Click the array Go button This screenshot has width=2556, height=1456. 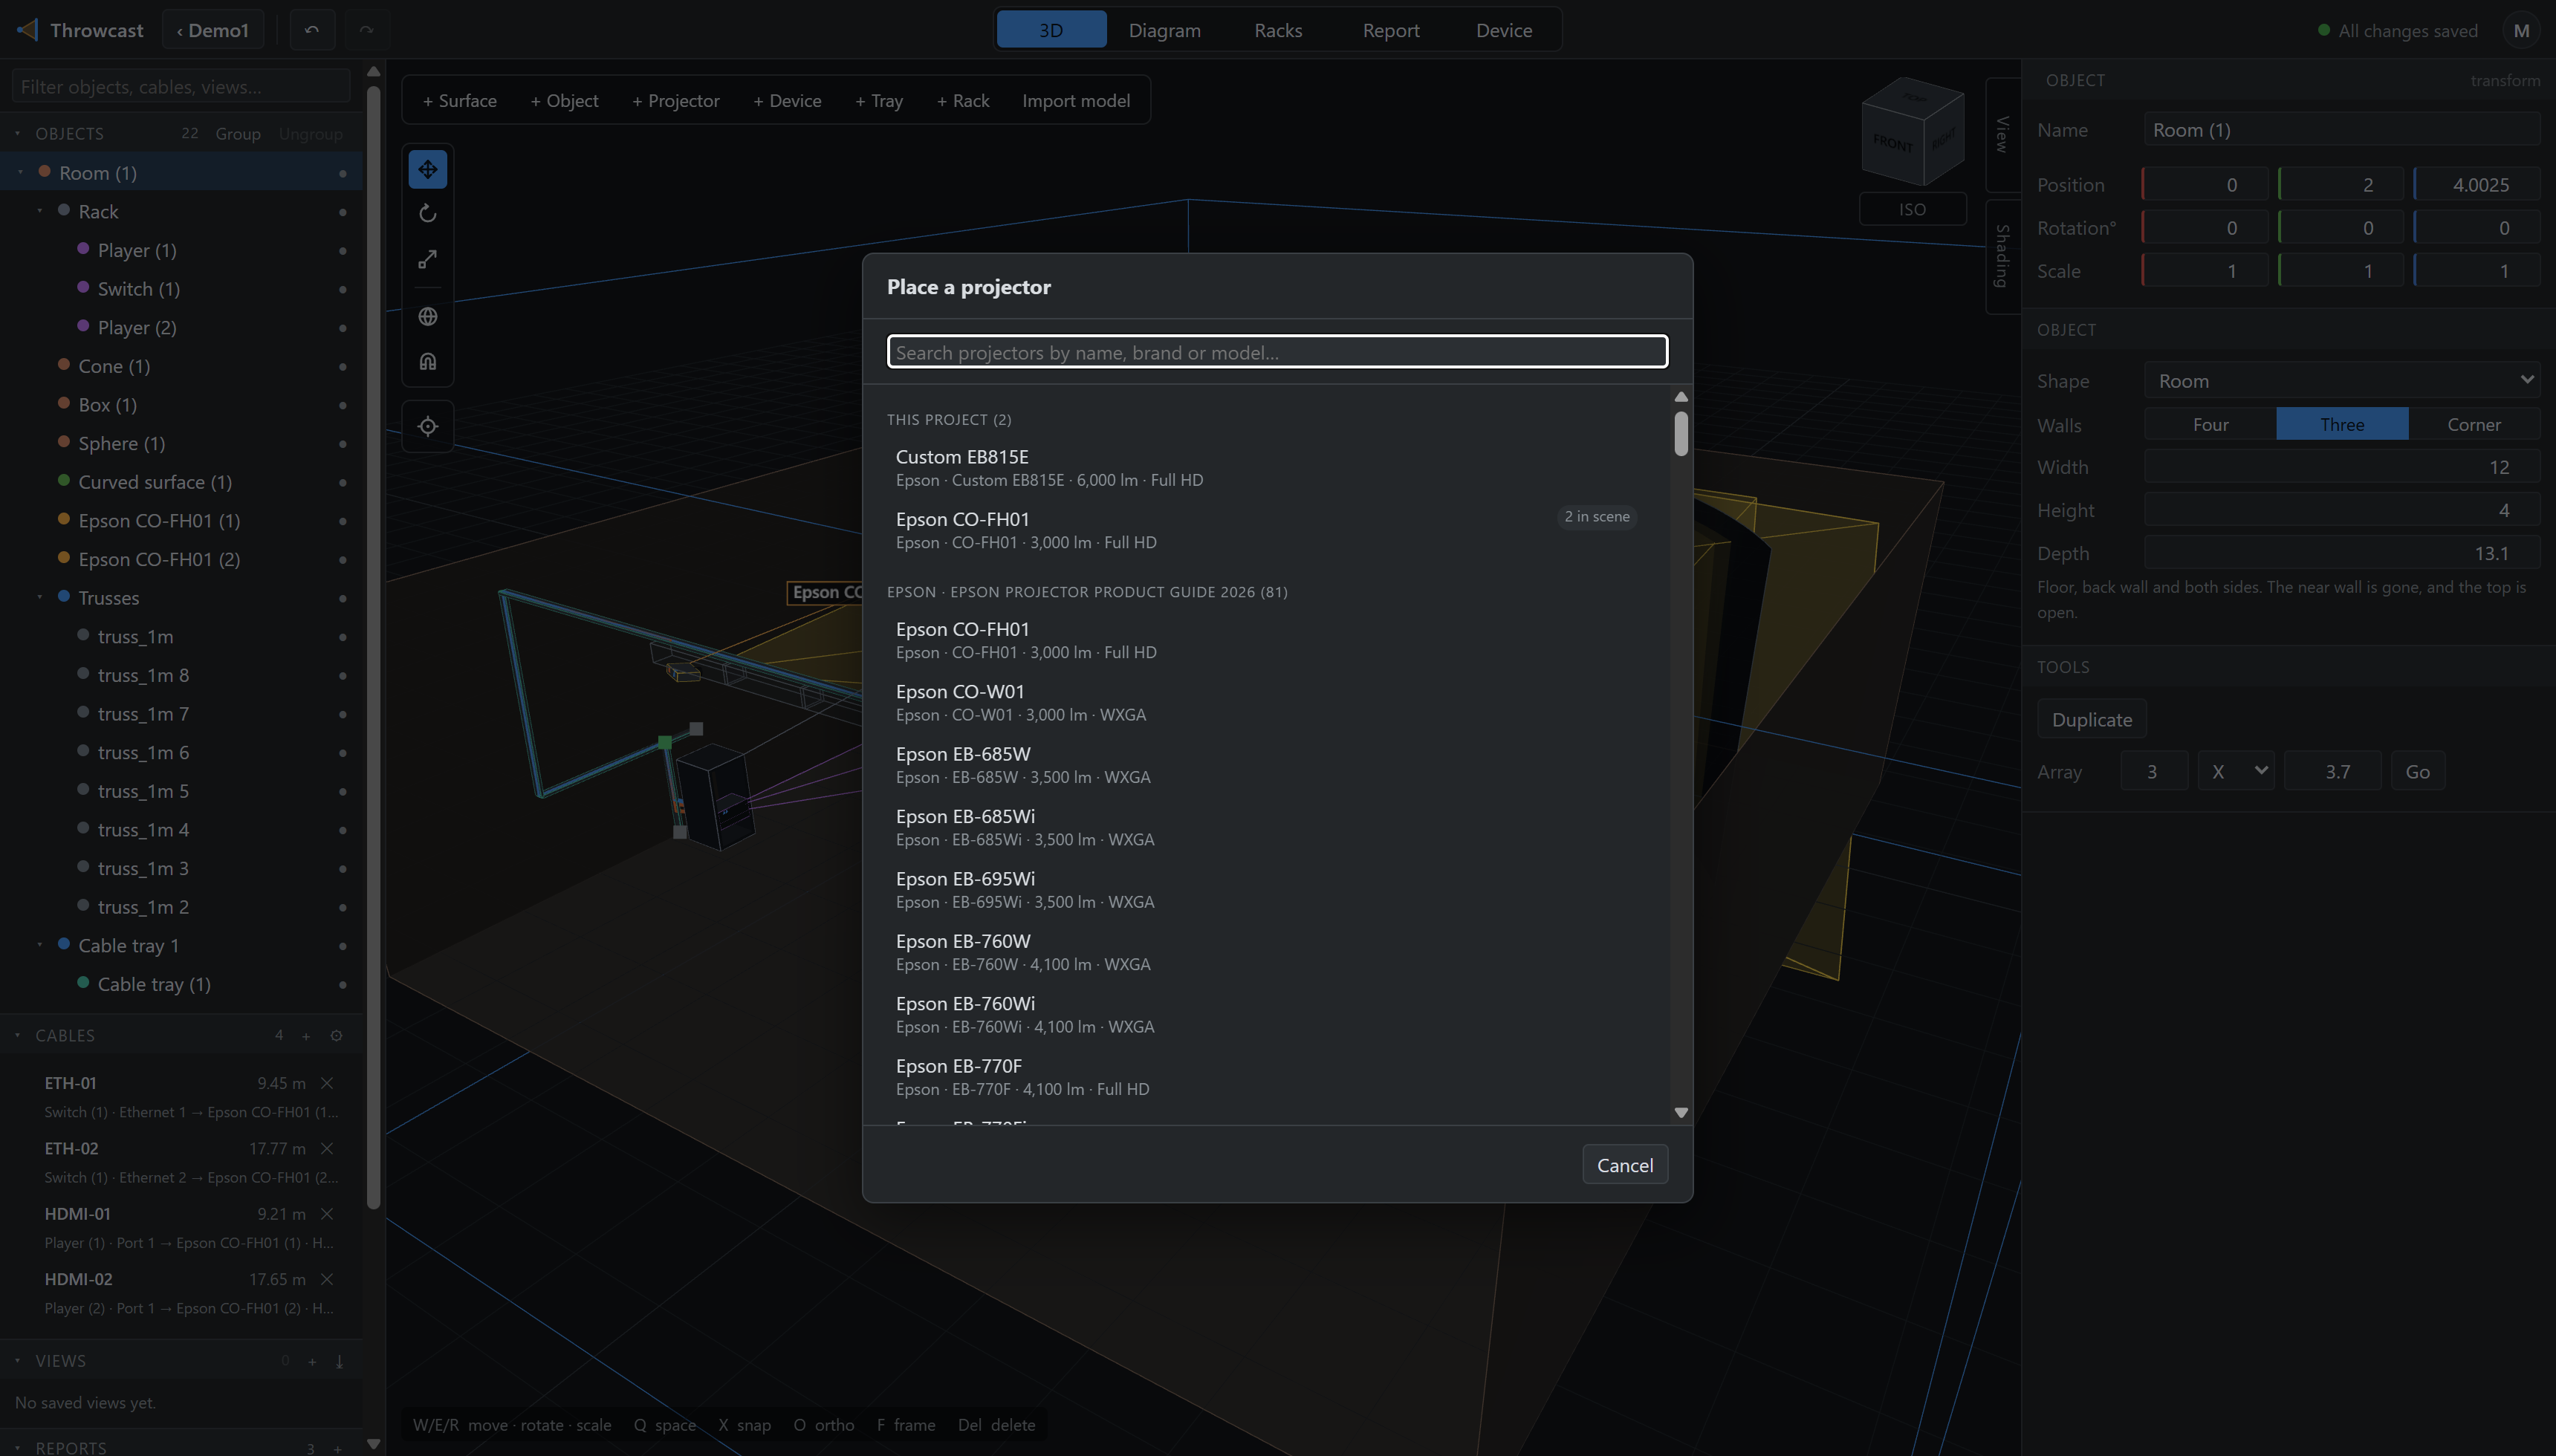[2417, 771]
